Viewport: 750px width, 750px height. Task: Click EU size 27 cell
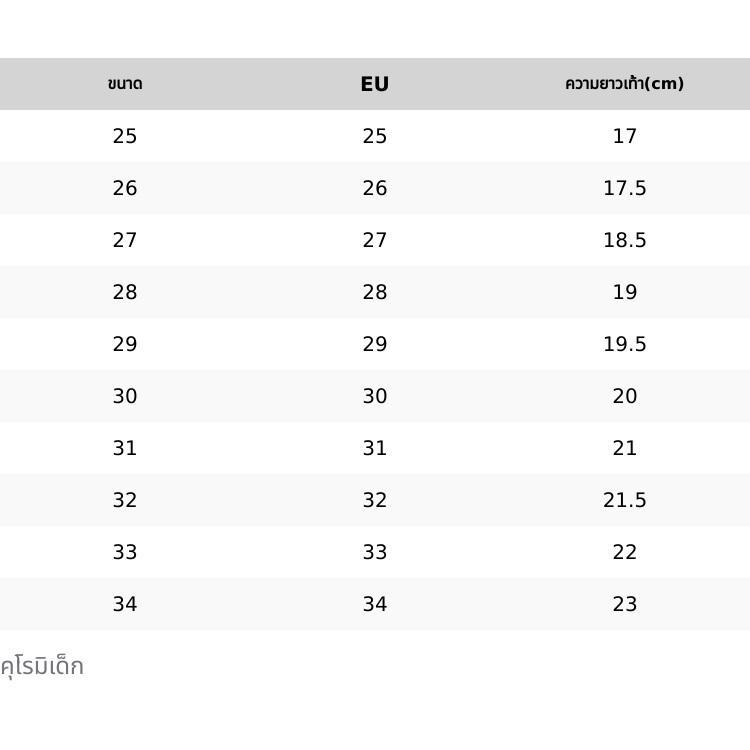[375, 240]
